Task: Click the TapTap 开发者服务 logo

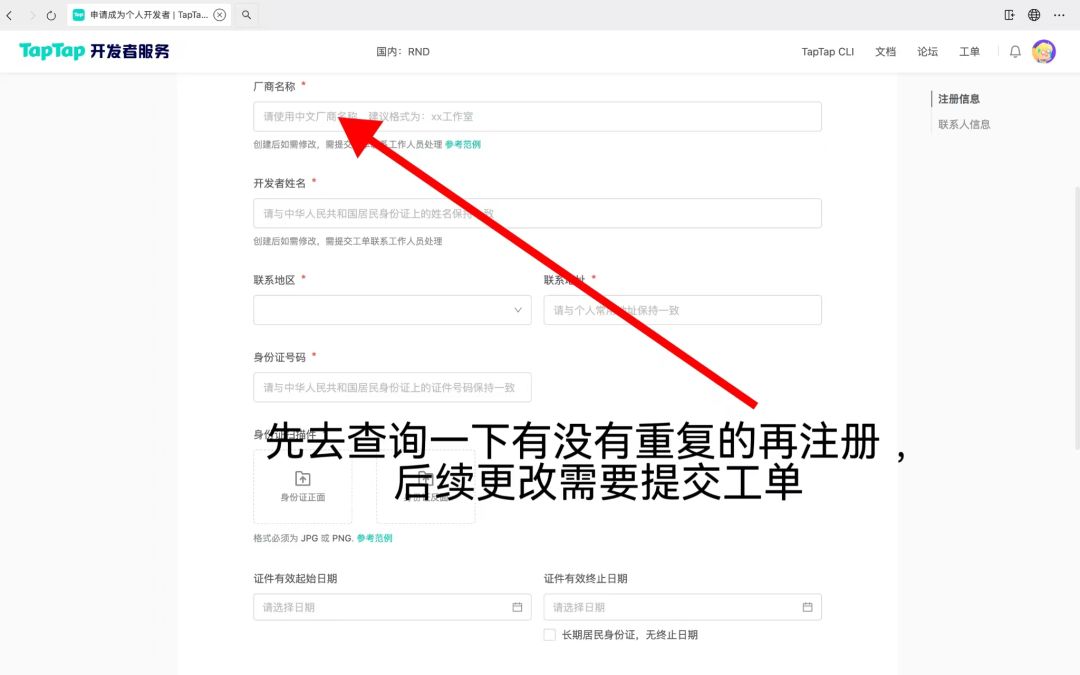Action: (94, 51)
